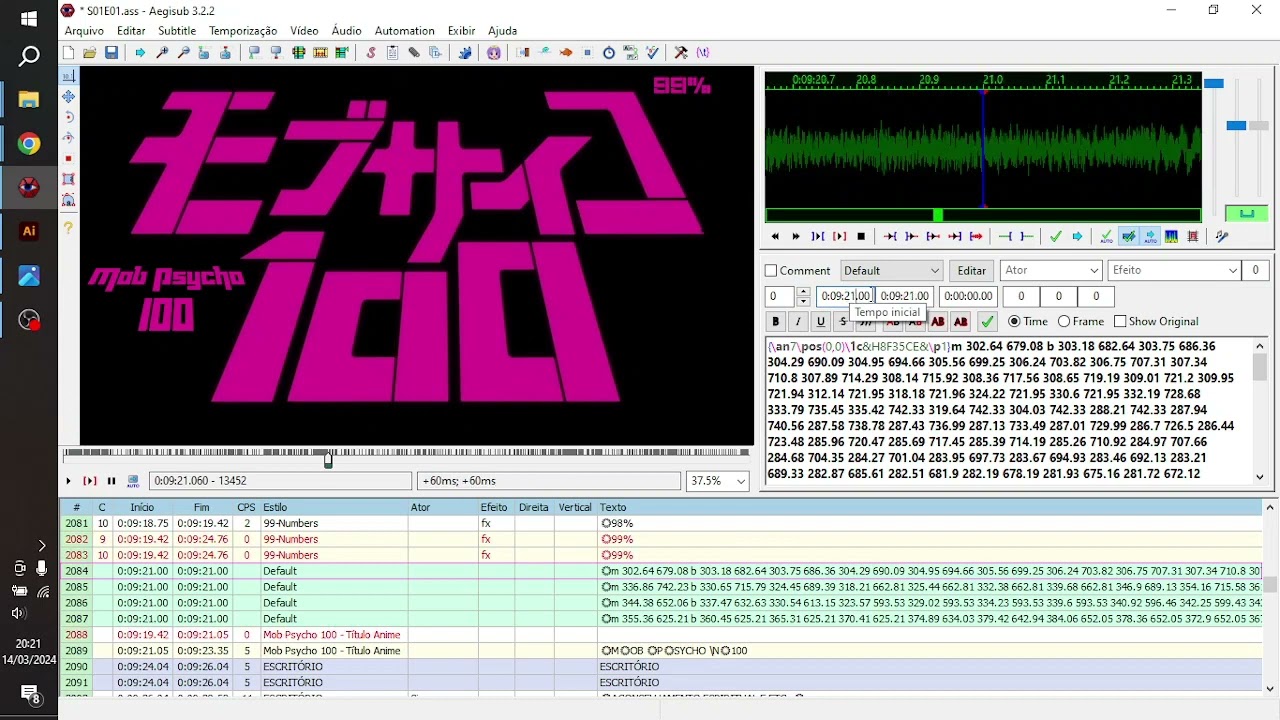1280x720 pixels.
Task: Add lead-in to audio selection
Action: click(x=1006, y=237)
